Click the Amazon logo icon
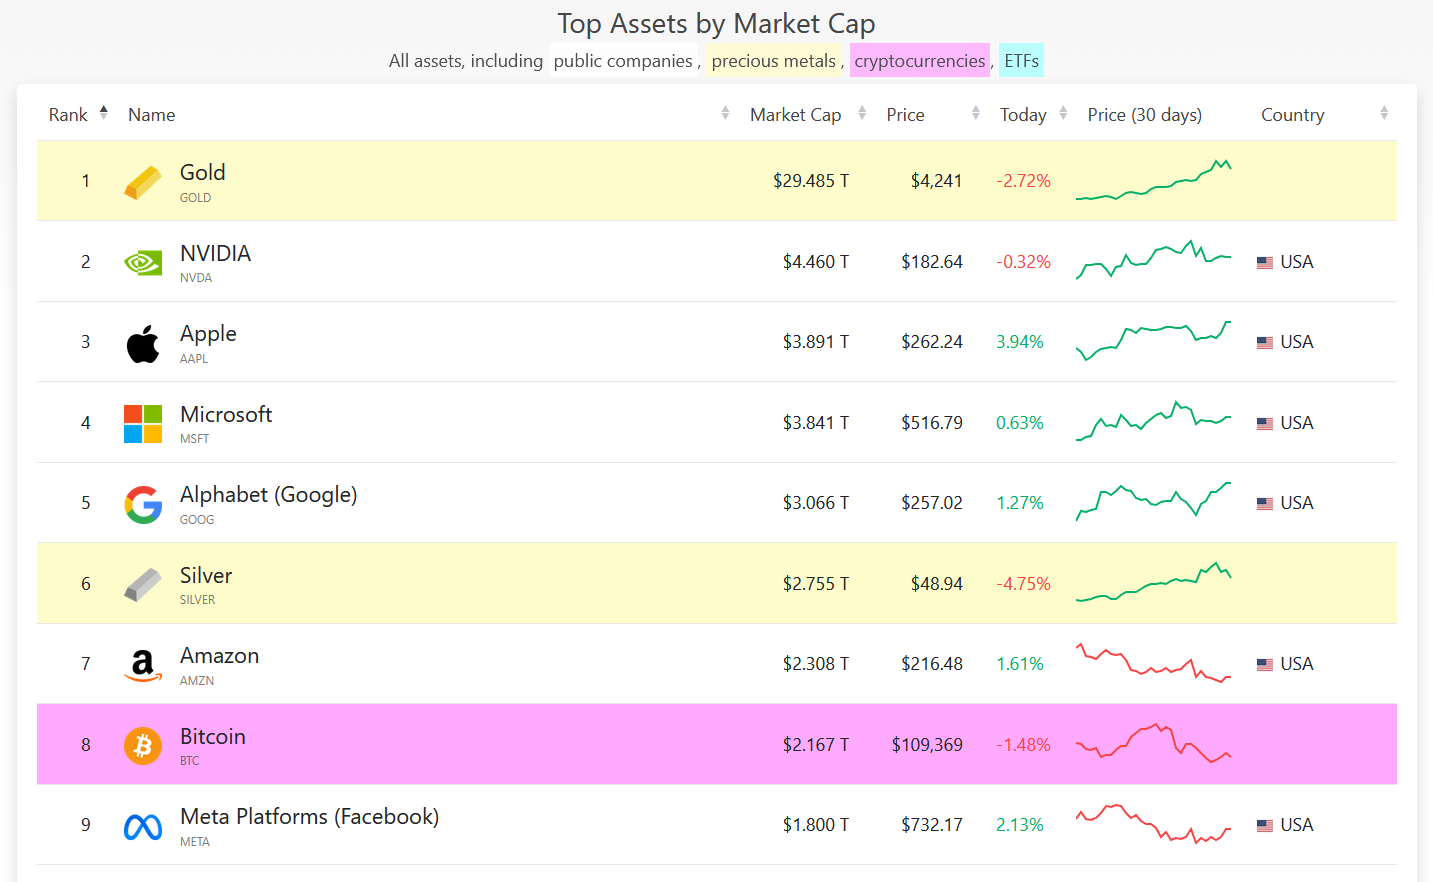This screenshot has width=1433, height=882. point(143,665)
